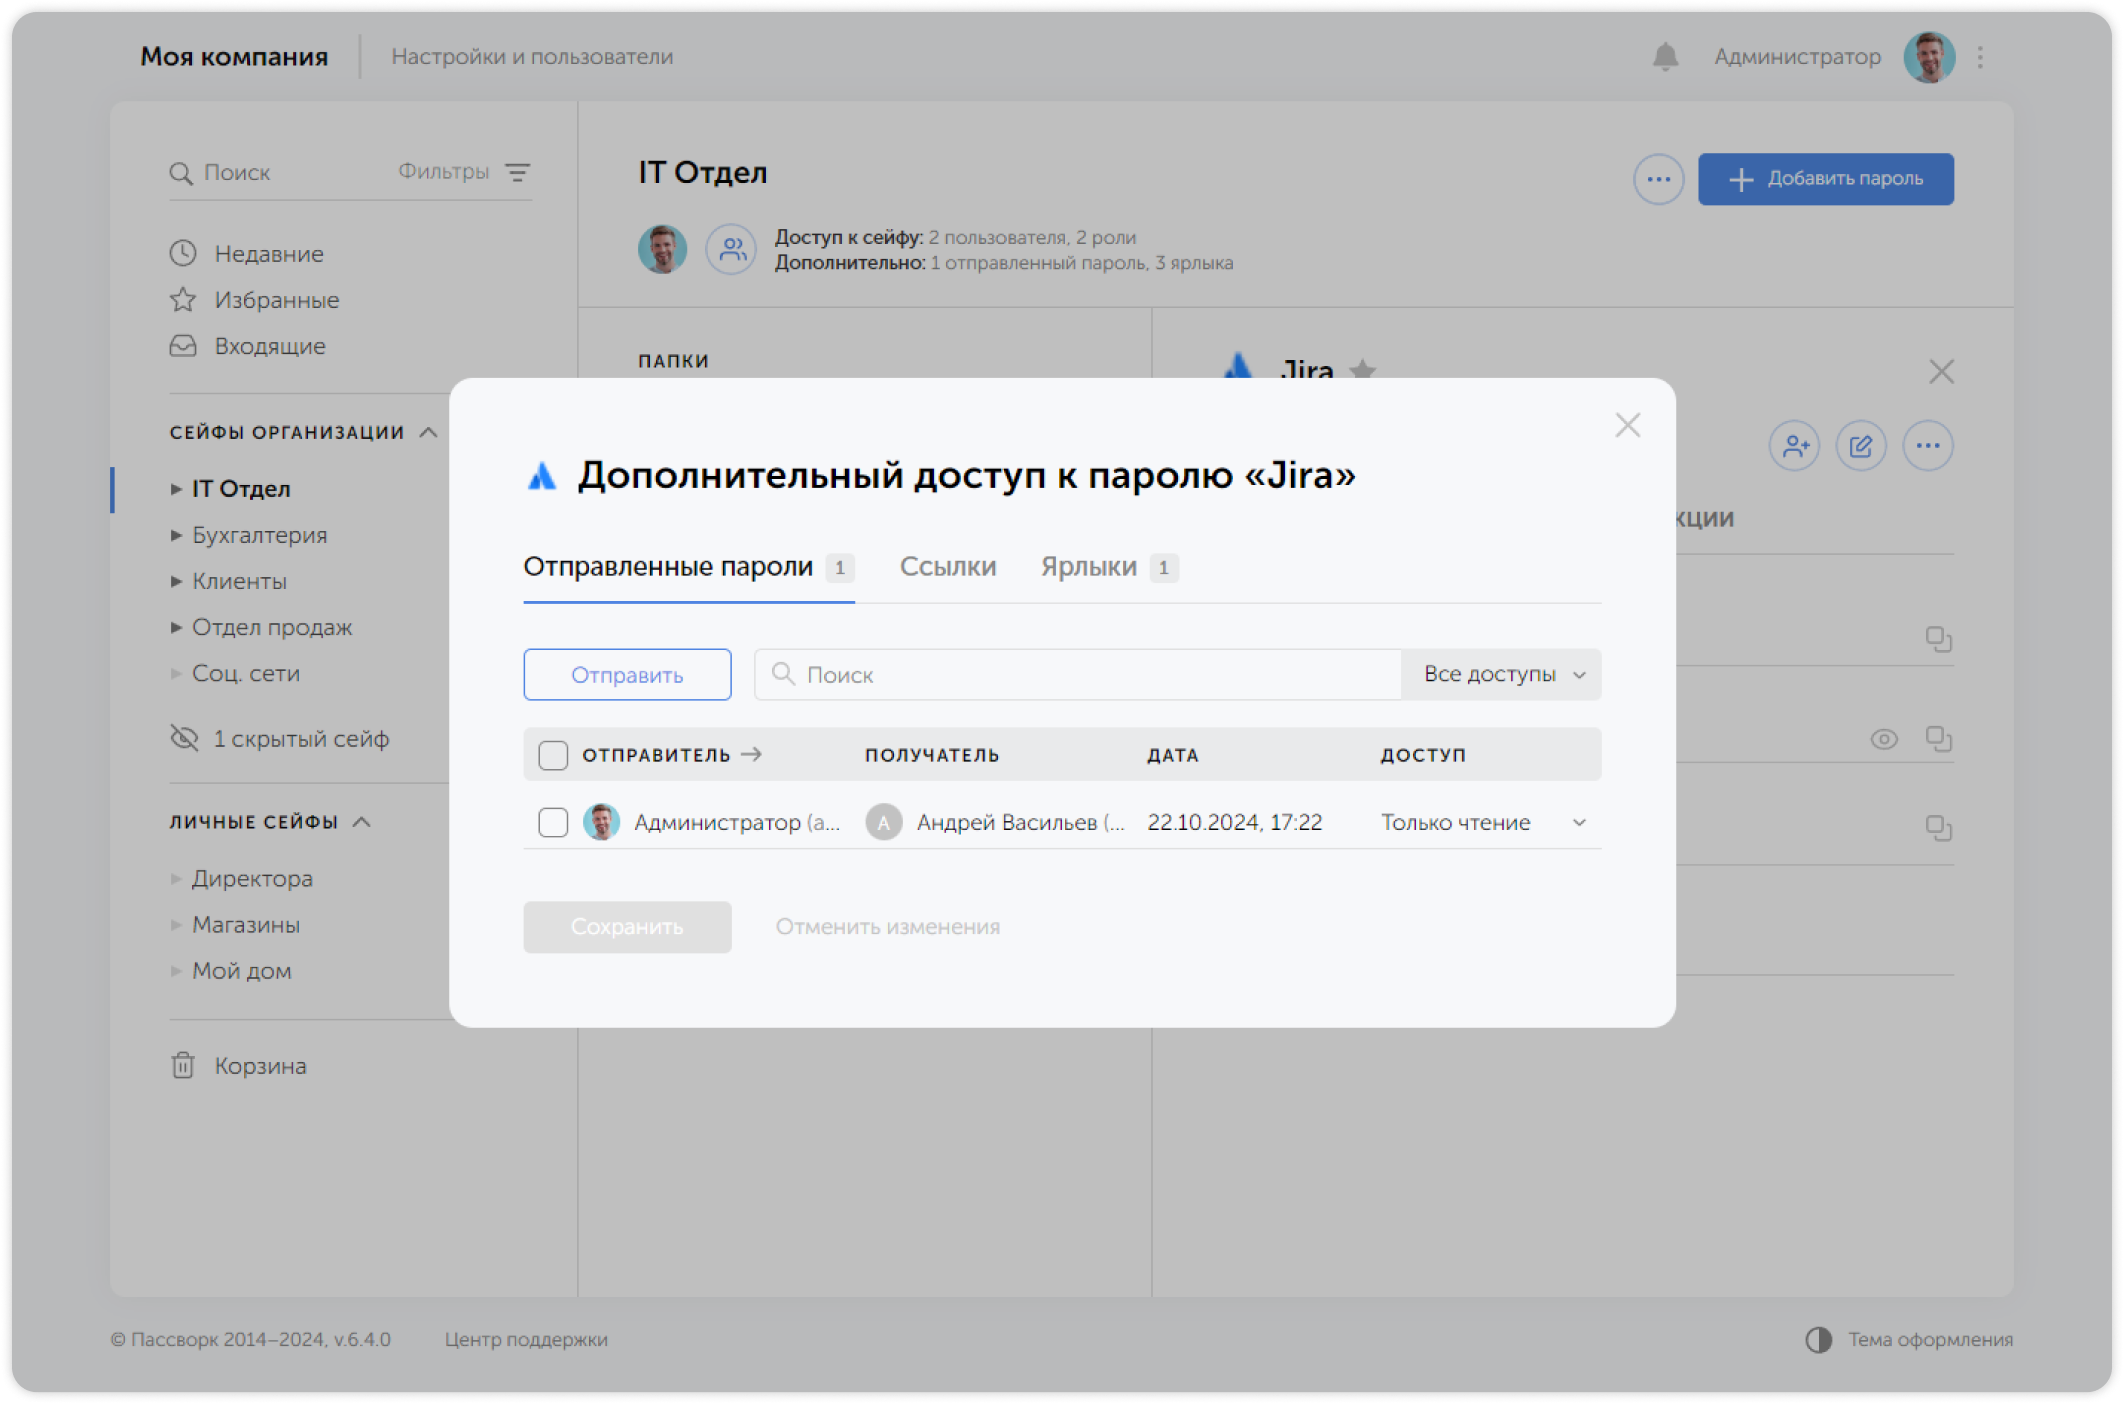This screenshot has width=2124, height=1405.
Task: Reveal the password using the eye icon
Action: (1885, 740)
